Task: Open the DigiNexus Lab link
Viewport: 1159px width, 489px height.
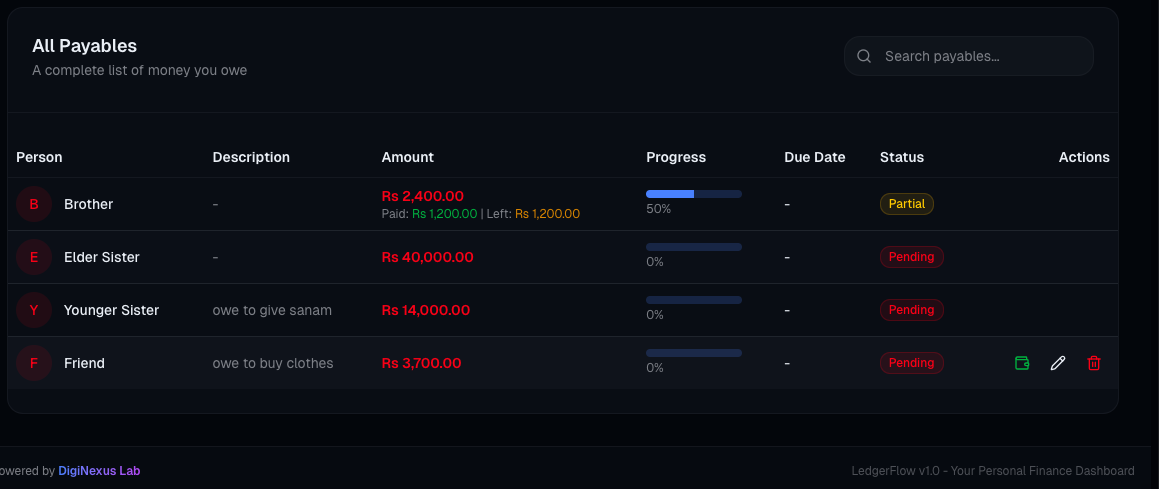Action: (99, 470)
